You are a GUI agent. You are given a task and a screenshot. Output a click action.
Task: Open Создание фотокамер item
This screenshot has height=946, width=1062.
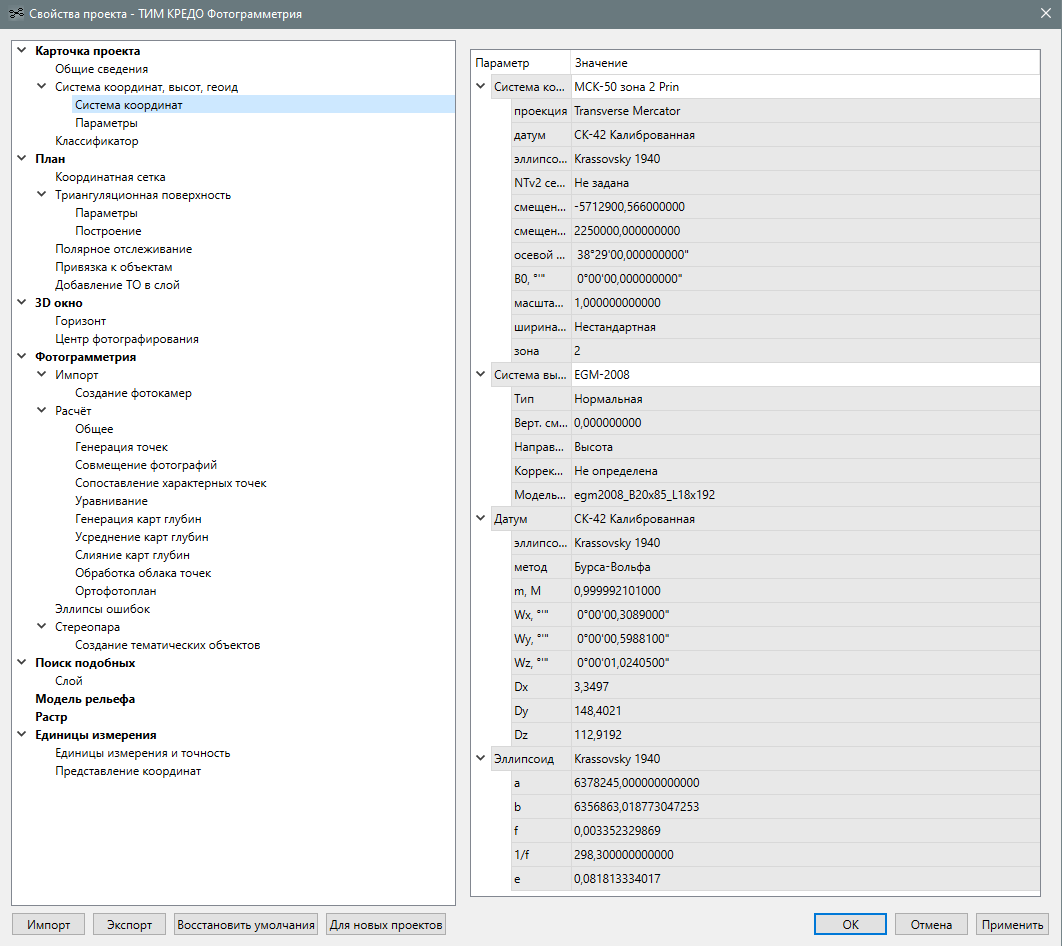133,393
